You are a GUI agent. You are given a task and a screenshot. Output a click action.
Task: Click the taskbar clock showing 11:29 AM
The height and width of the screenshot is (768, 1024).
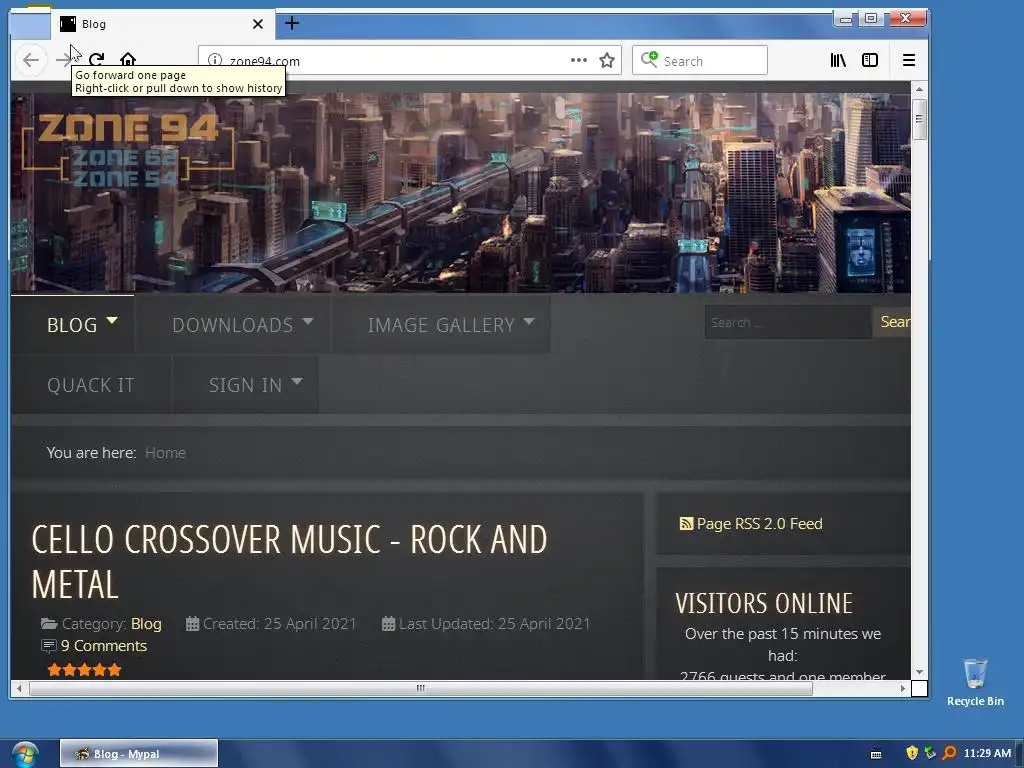(x=987, y=754)
